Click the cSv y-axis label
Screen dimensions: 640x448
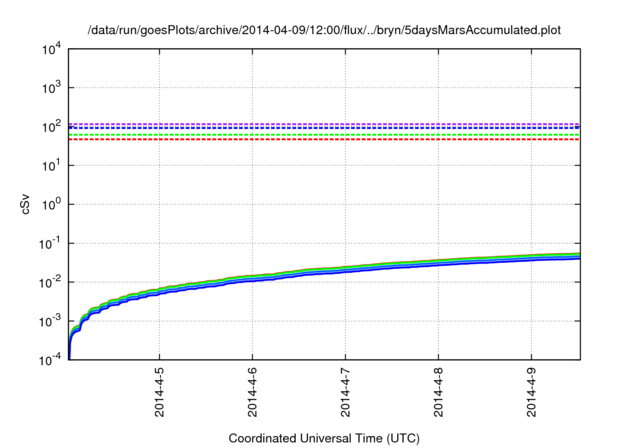pyautogui.click(x=25, y=204)
